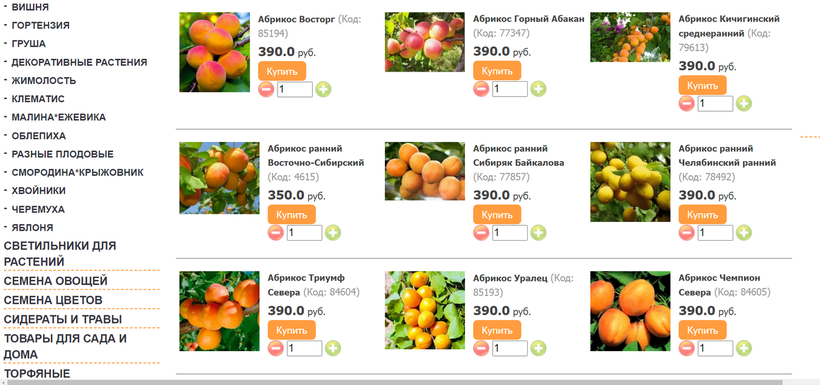Decrease quantity for Абрикос Горный Абакан
820x385 pixels.
click(x=481, y=89)
